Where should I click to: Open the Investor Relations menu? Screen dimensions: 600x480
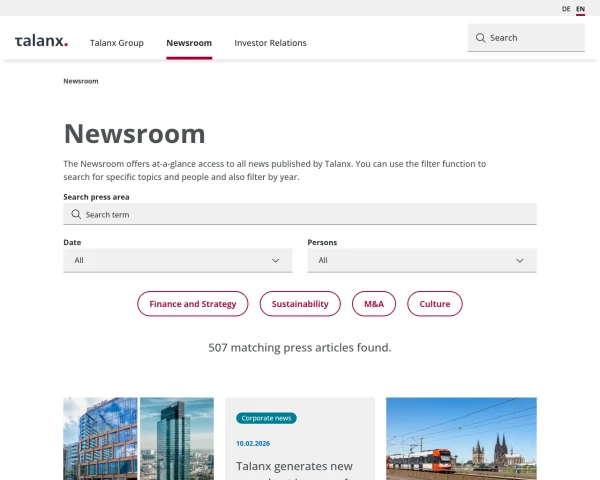click(x=270, y=43)
